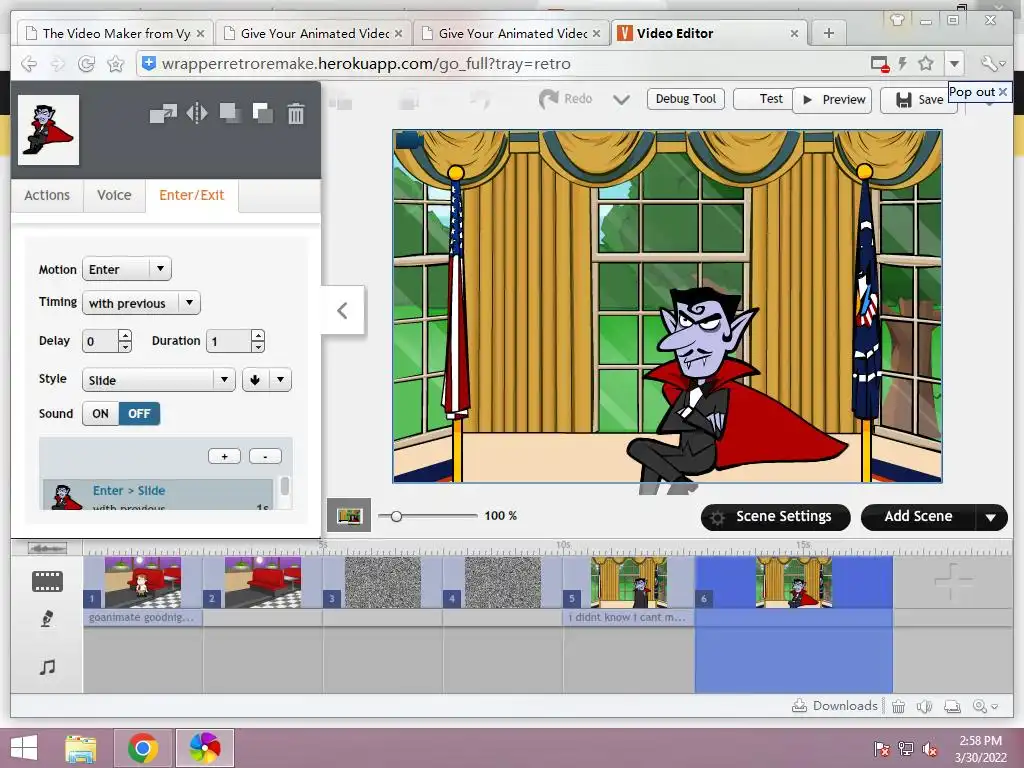The height and width of the screenshot is (768, 1024).
Task: Reload the page in the browser
Action: click(86, 63)
